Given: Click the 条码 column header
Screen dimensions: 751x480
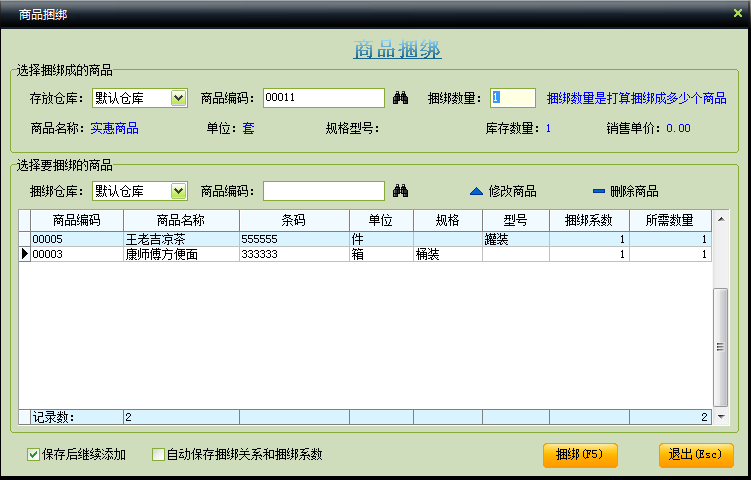Looking at the screenshot, I should (x=294, y=220).
